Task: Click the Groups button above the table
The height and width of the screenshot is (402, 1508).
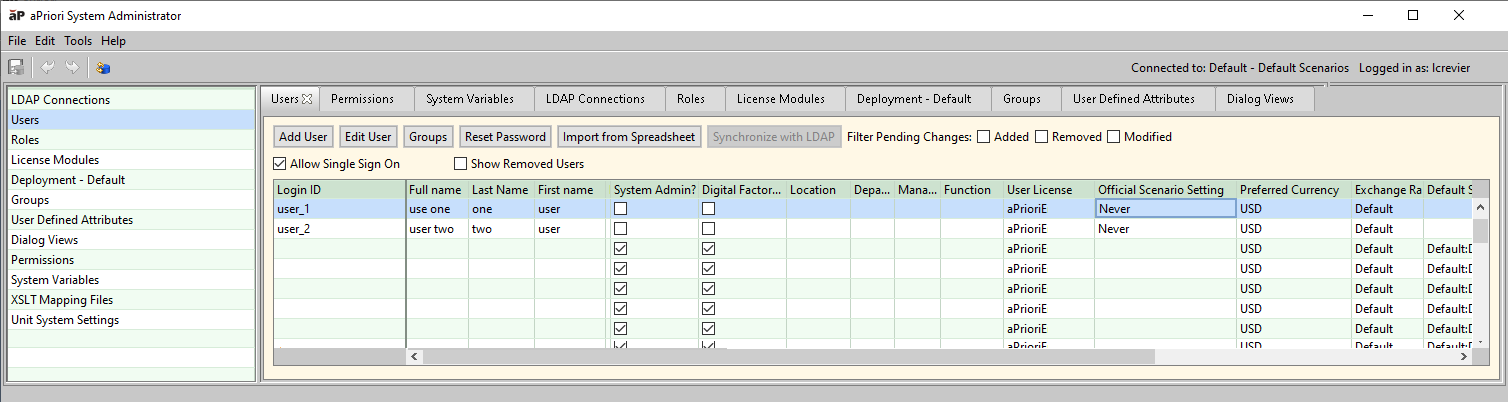Action: tap(428, 137)
